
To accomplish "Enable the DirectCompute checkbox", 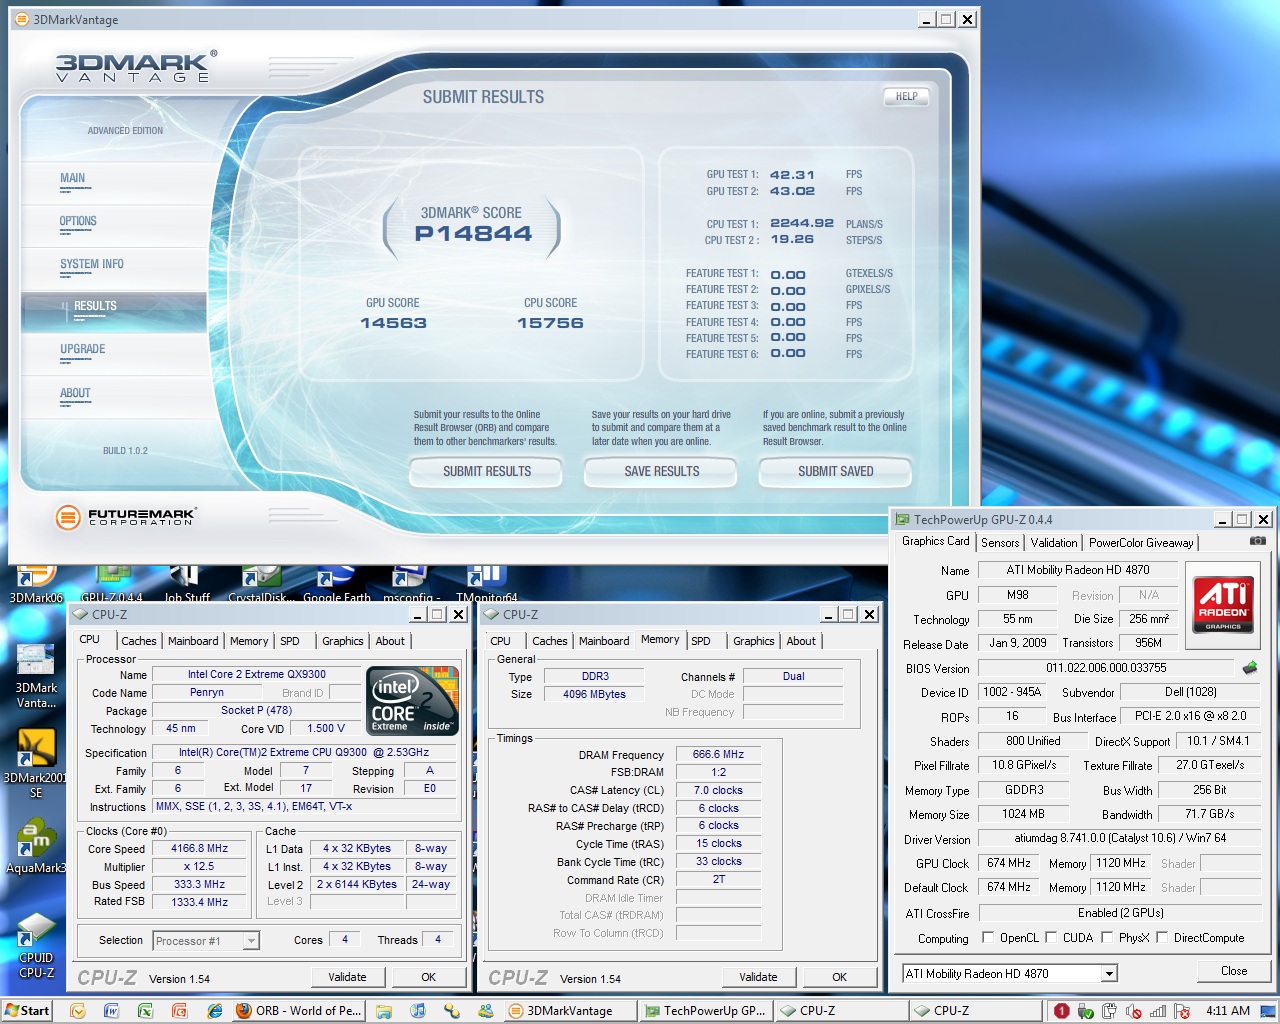I will click(1162, 938).
